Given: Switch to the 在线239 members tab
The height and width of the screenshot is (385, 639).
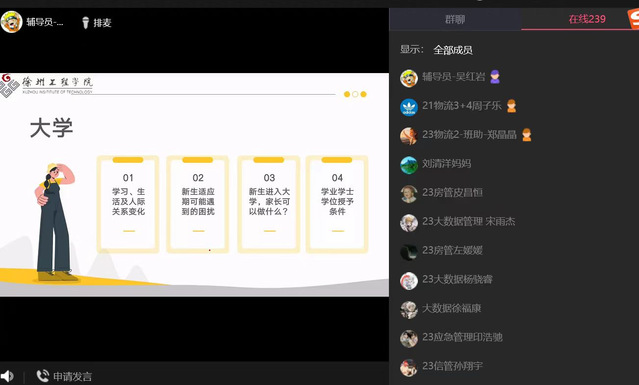Looking at the screenshot, I should click(x=587, y=19).
